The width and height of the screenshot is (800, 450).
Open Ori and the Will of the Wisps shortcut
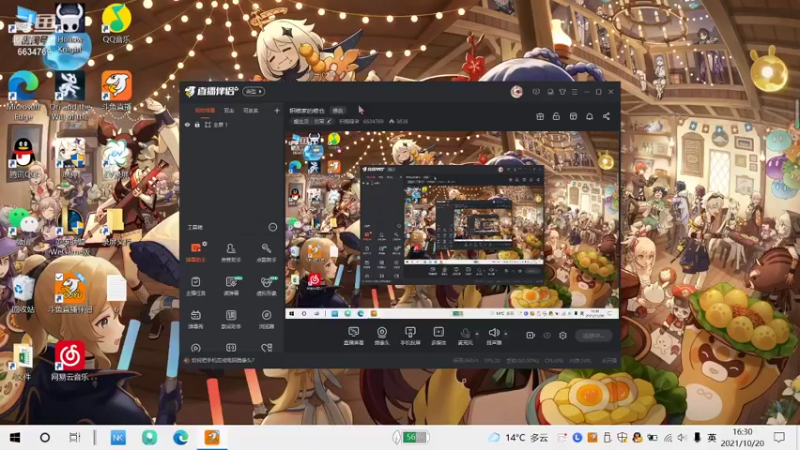point(70,95)
